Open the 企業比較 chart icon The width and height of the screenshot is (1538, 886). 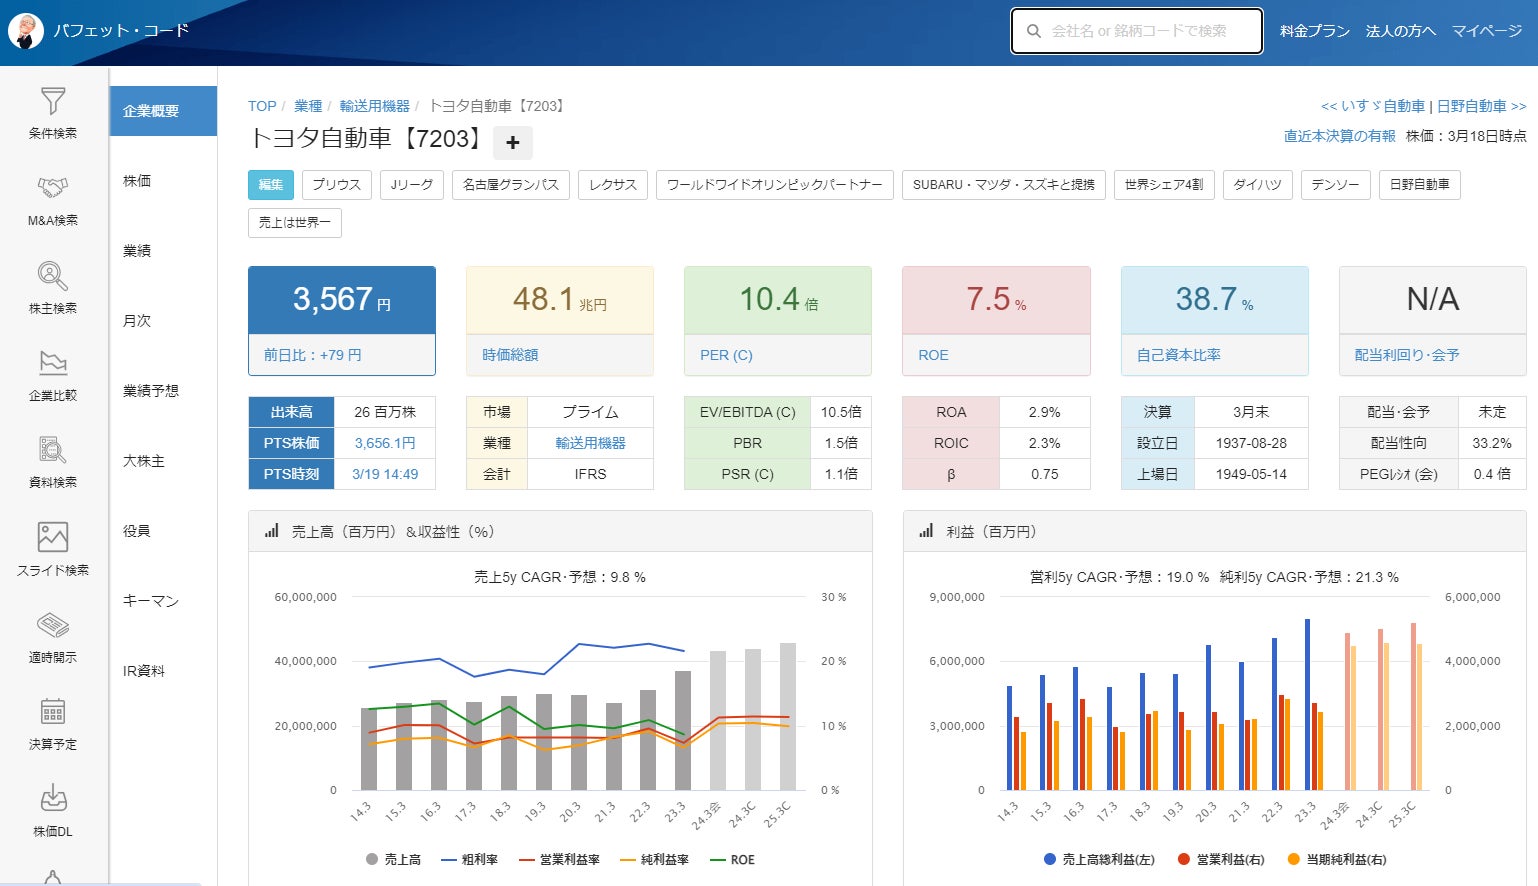(x=53, y=363)
